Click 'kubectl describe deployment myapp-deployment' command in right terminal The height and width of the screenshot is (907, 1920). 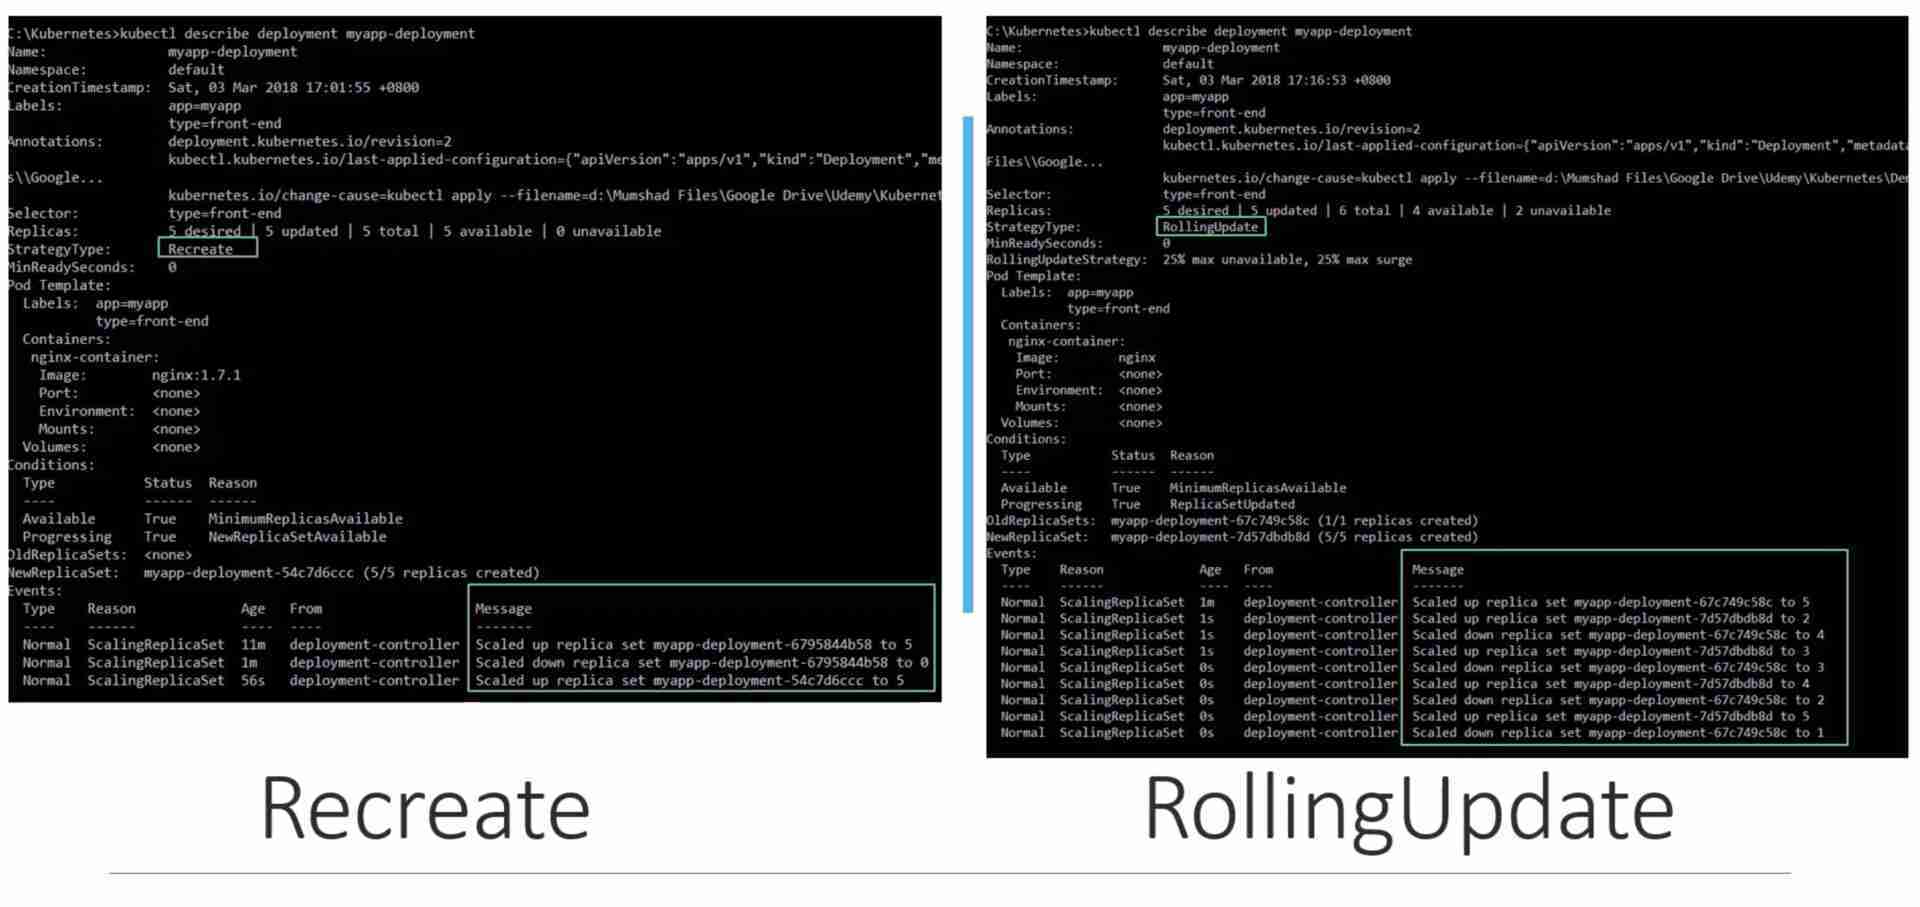click(1250, 32)
